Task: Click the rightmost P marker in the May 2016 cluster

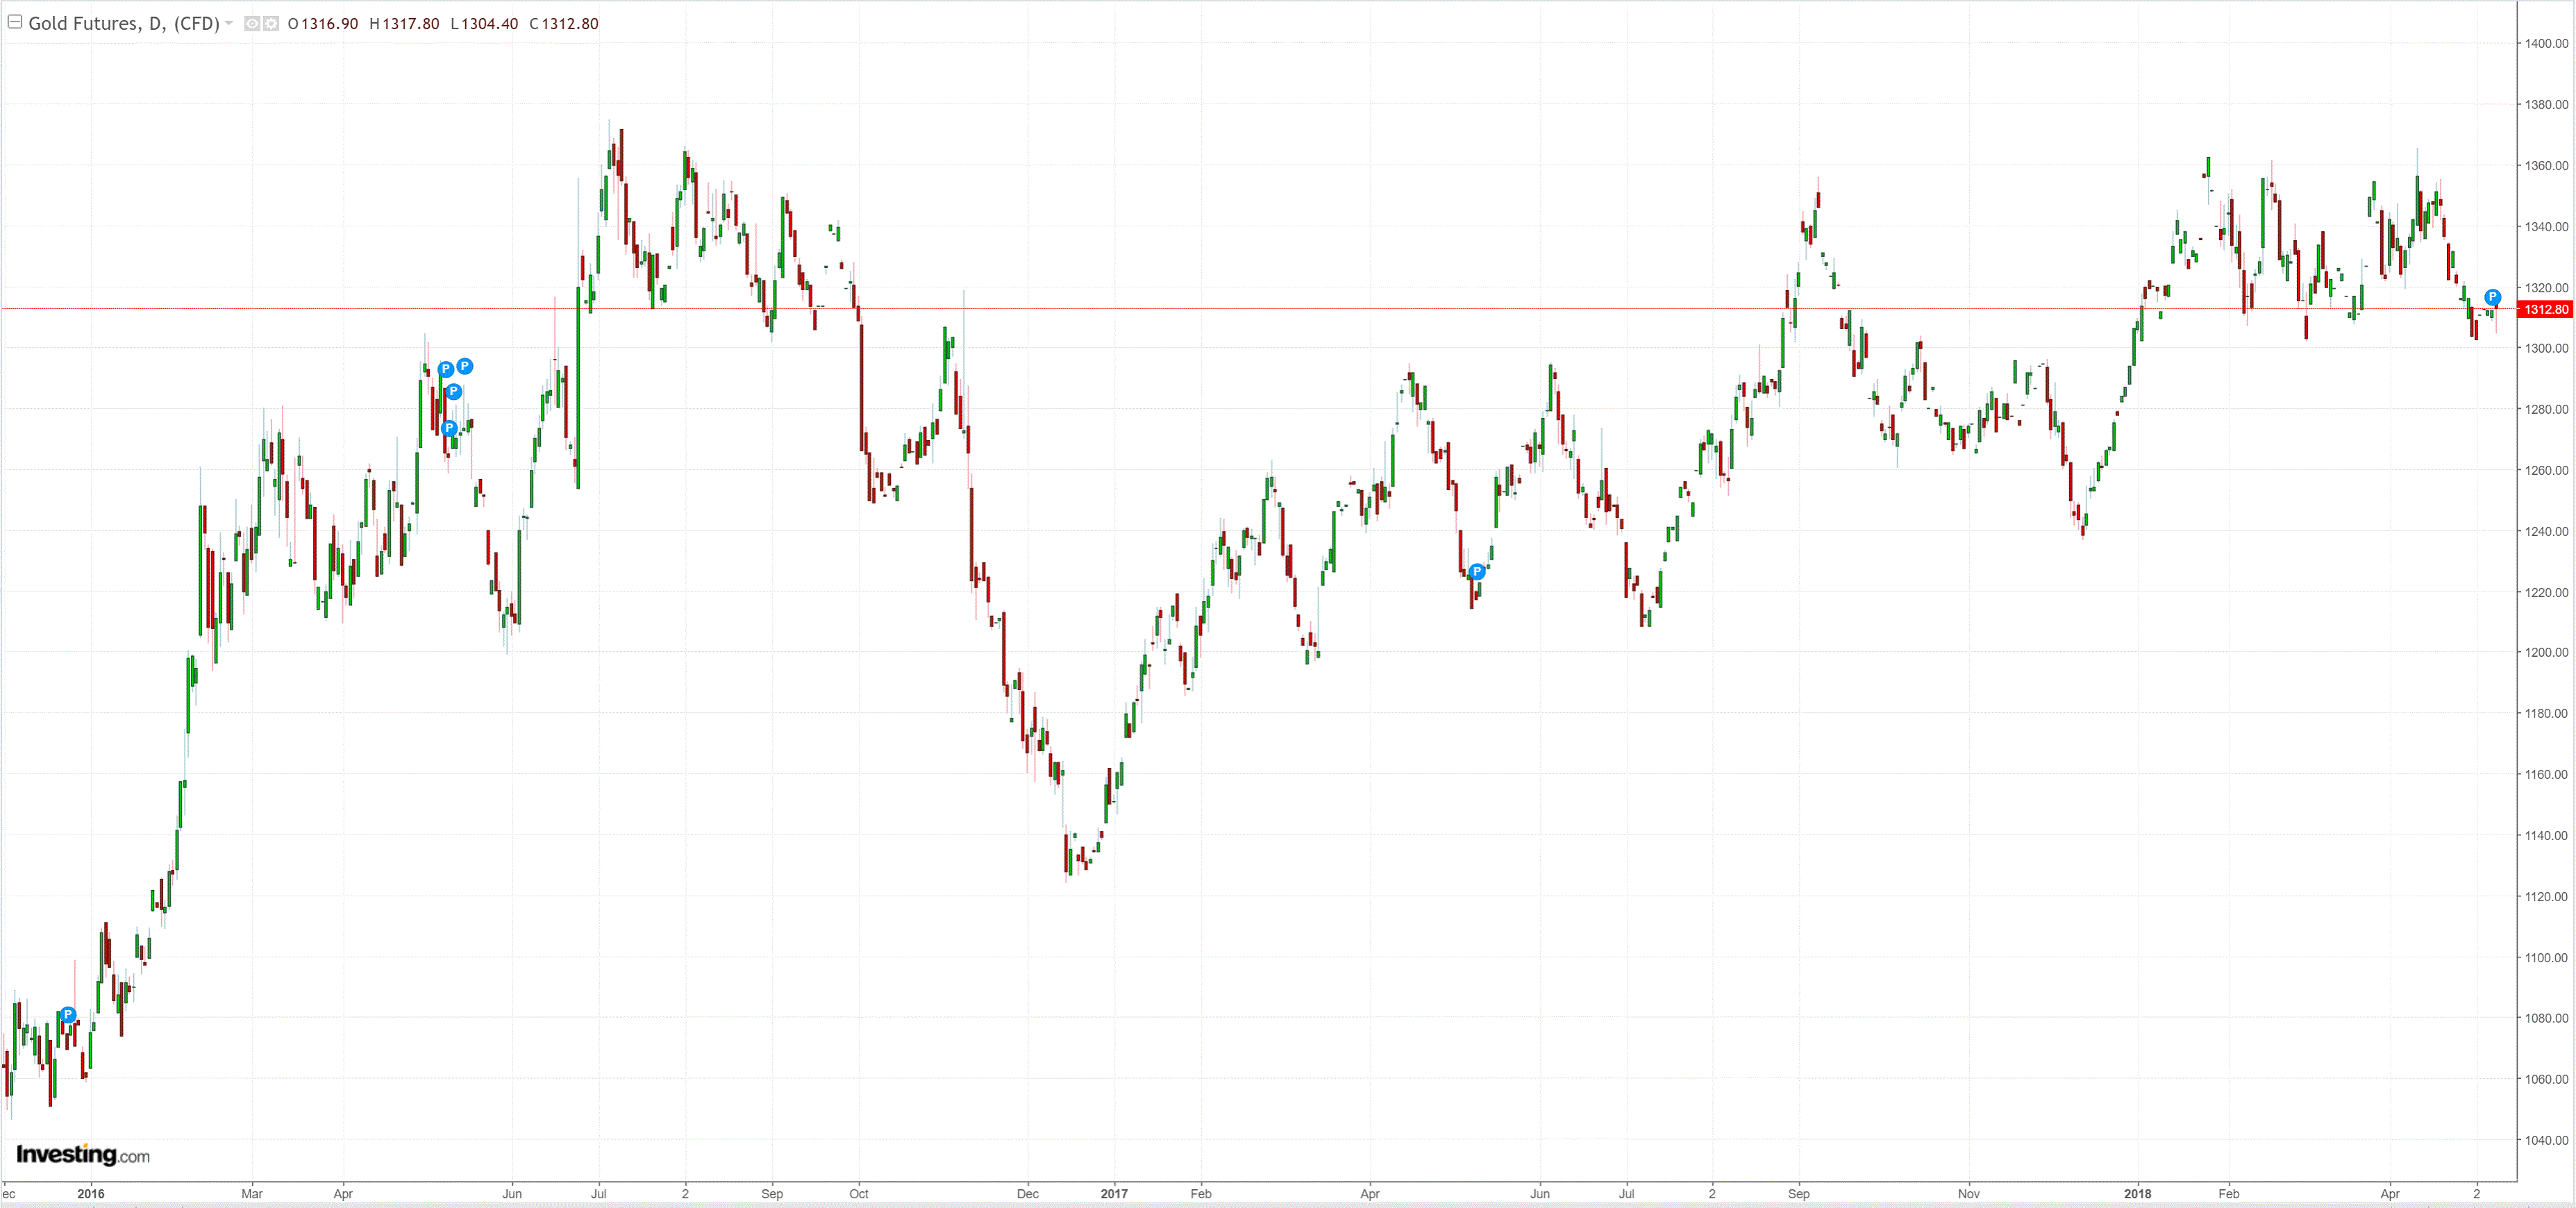Action: (465, 366)
